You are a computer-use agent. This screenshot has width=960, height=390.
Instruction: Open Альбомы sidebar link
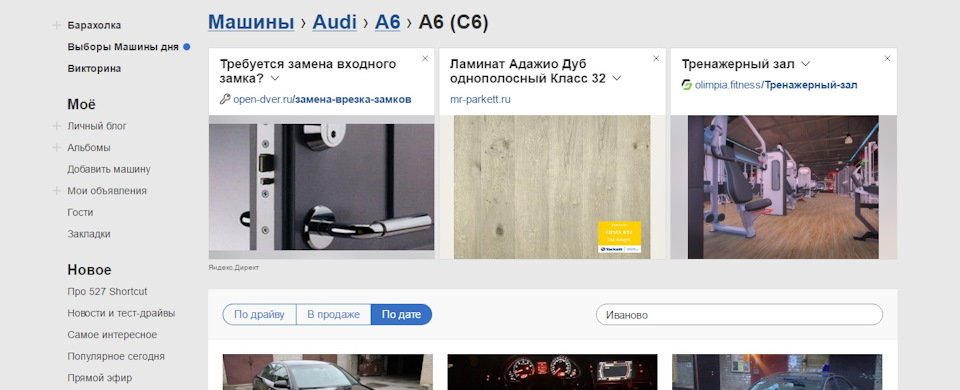click(x=89, y=148)
